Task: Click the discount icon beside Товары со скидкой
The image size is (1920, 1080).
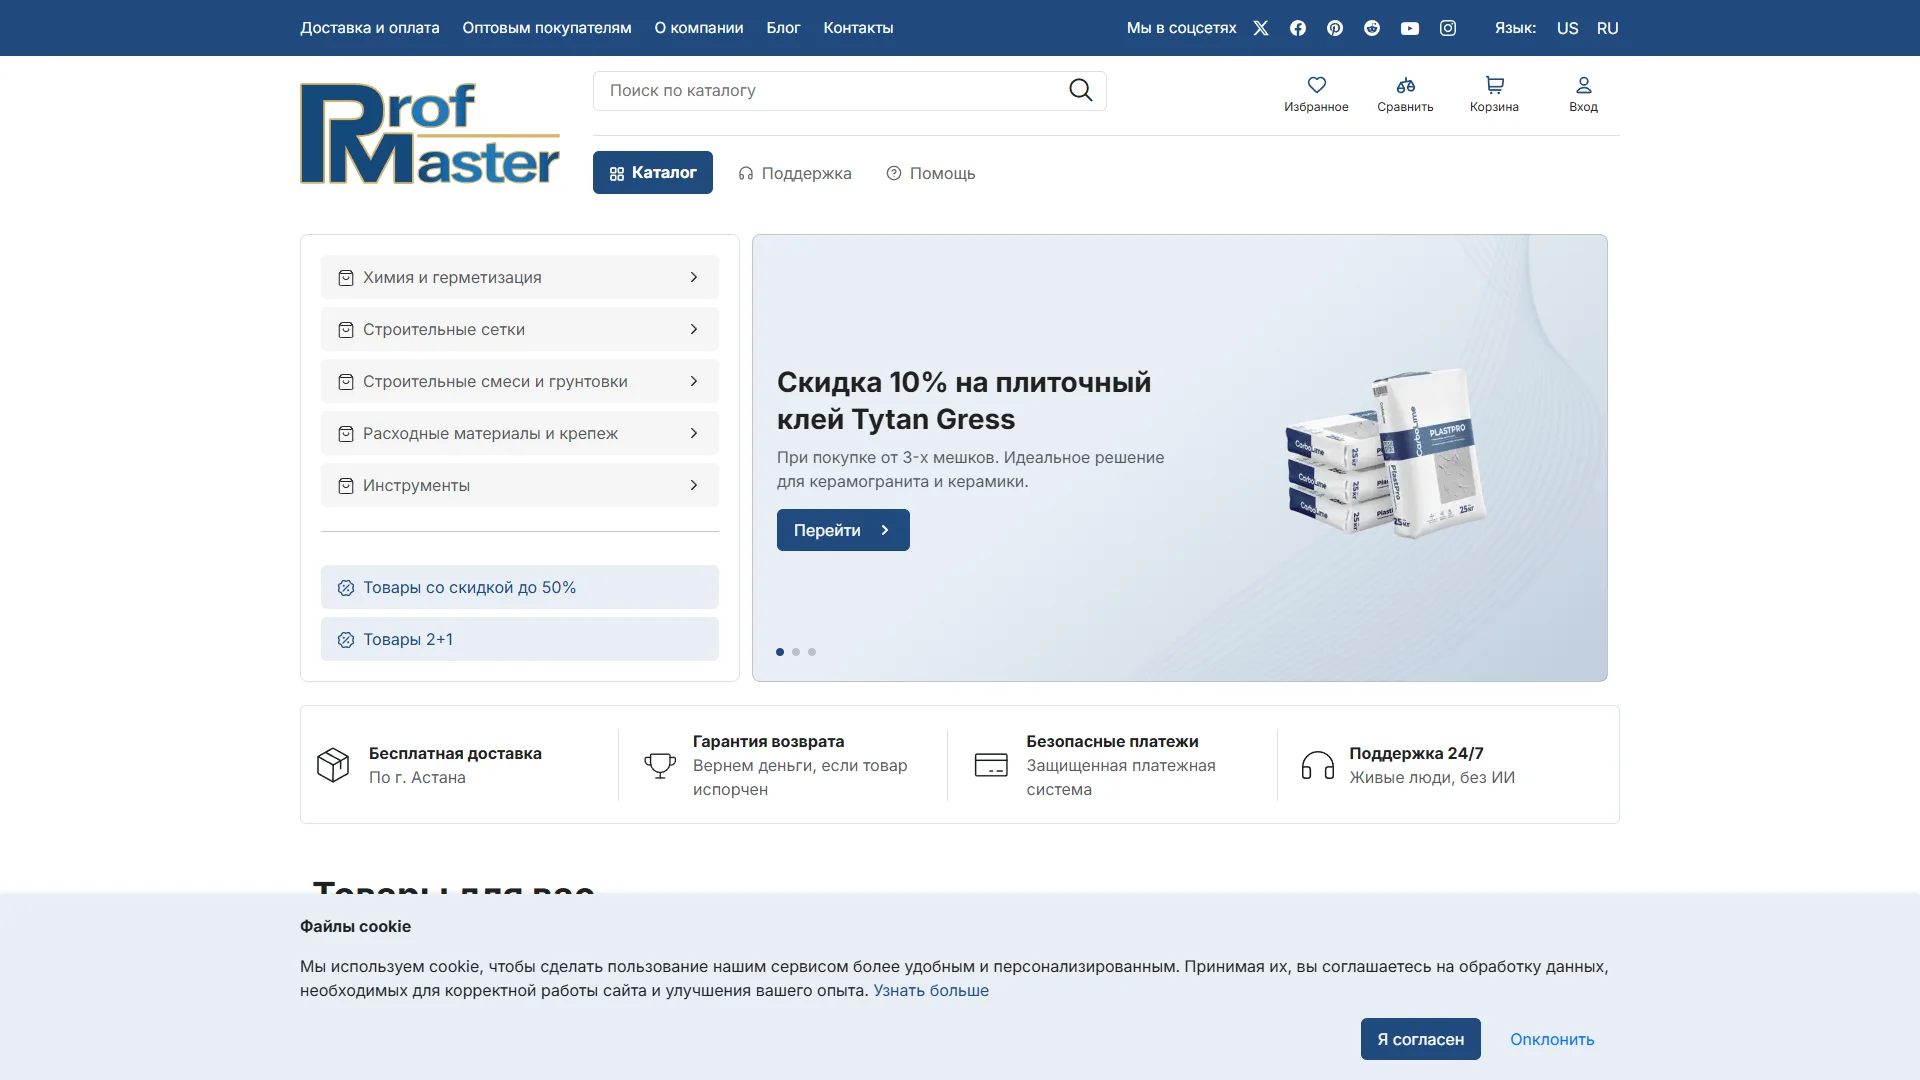Action: pyautogui.click(x=346, y=588)
